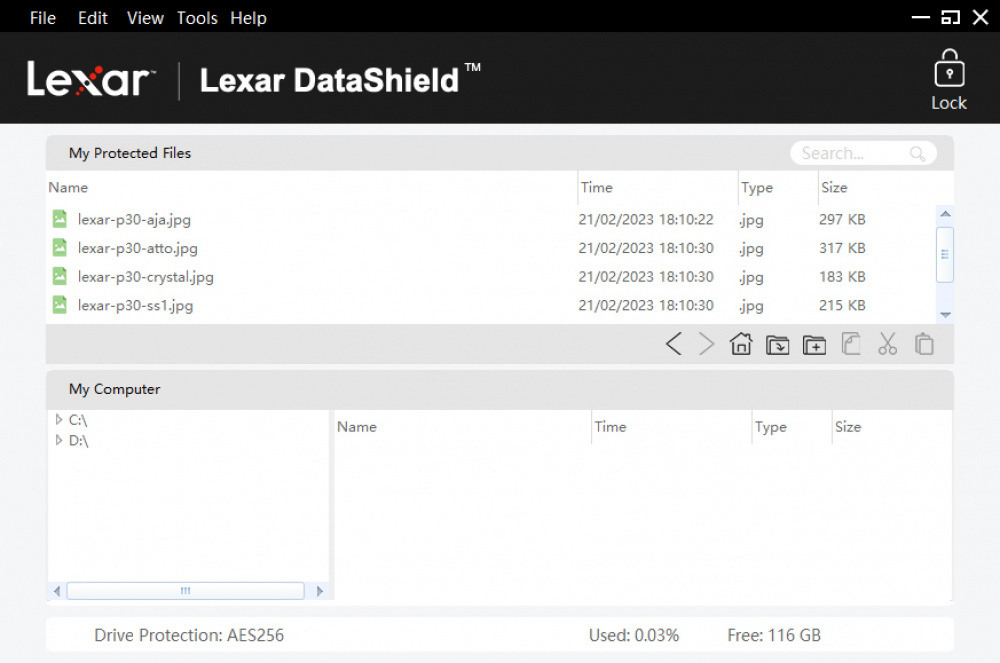Screen dimensions: 1000x663
Task: Select image icon of lexar-p30-ss1.jpg
Action: click(59, 305)
